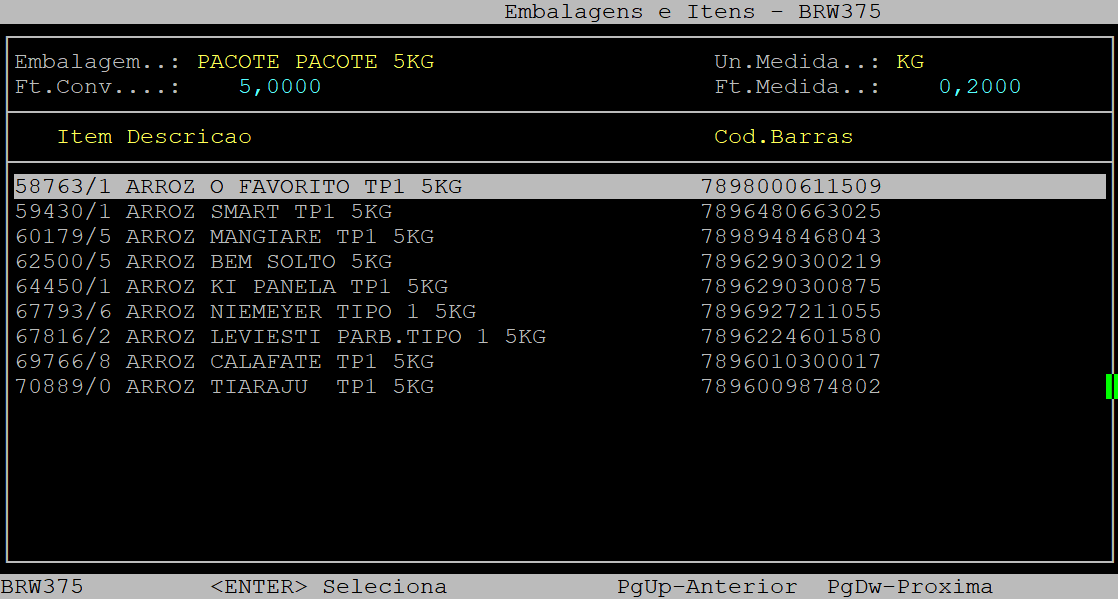Pick 'ARROZ NIEMEYER TIPO 1 5KG' description
Screen dimensions: 1118x599
click(301, 312)
